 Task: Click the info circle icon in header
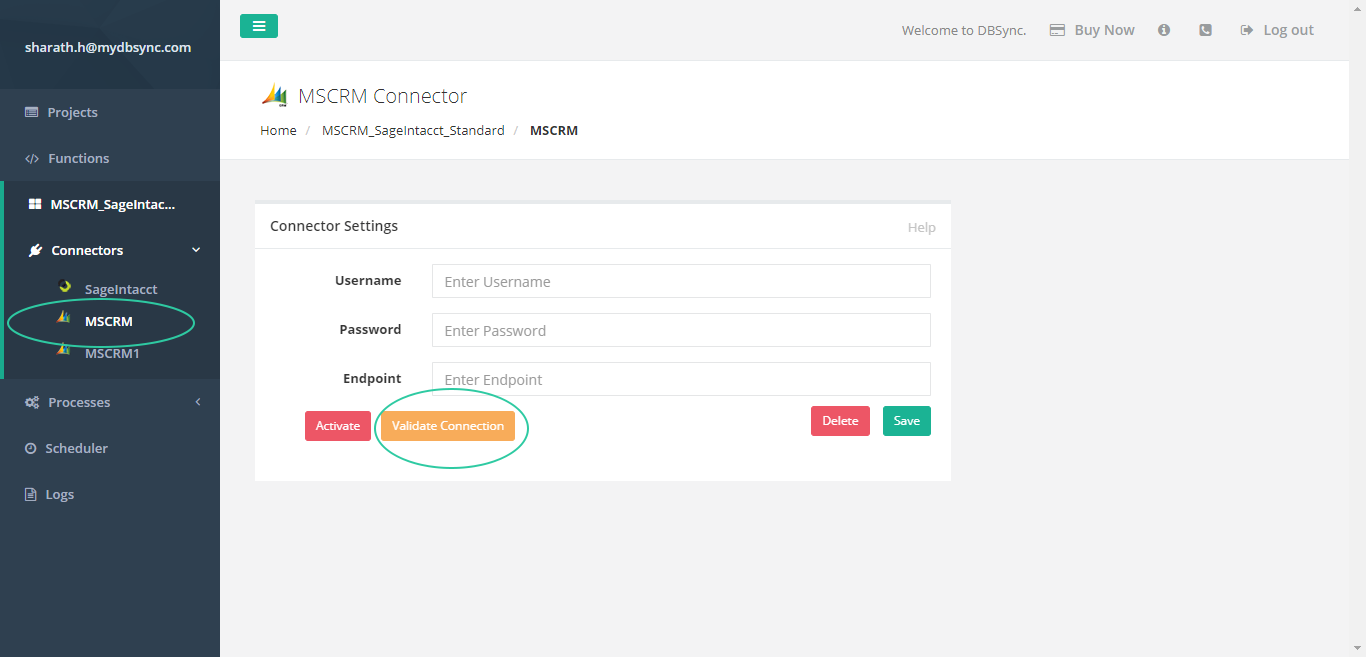[x=1164, y=30]
